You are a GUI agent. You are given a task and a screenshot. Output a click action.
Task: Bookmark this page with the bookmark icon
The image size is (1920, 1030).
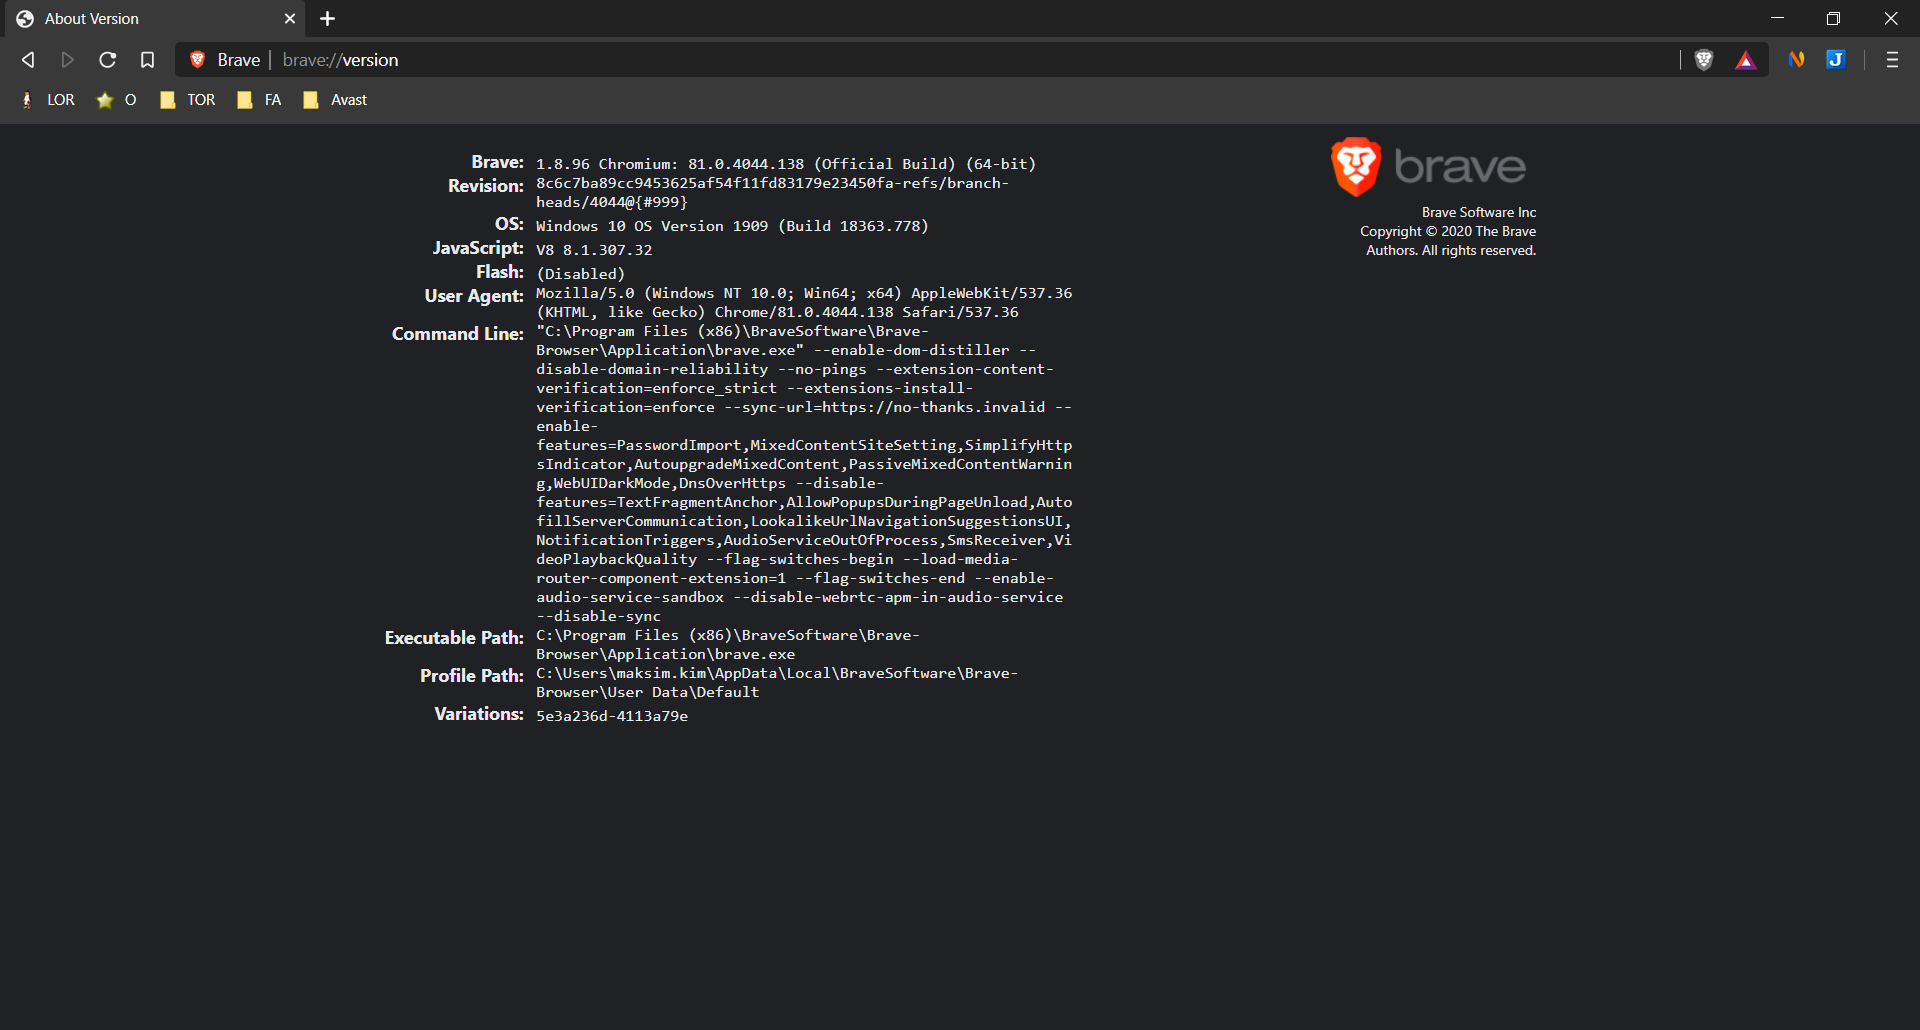(x=147, y=60)
